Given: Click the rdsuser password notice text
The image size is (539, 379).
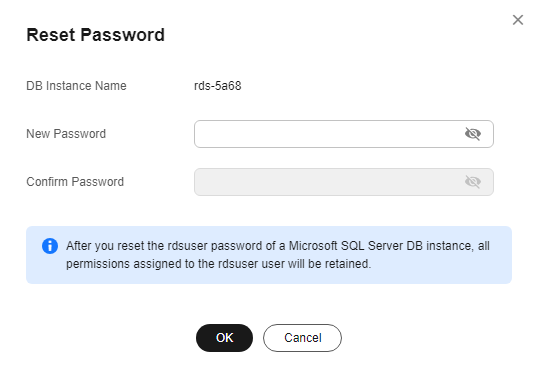Looking at the screenshot, I should (x=278, y=255).
